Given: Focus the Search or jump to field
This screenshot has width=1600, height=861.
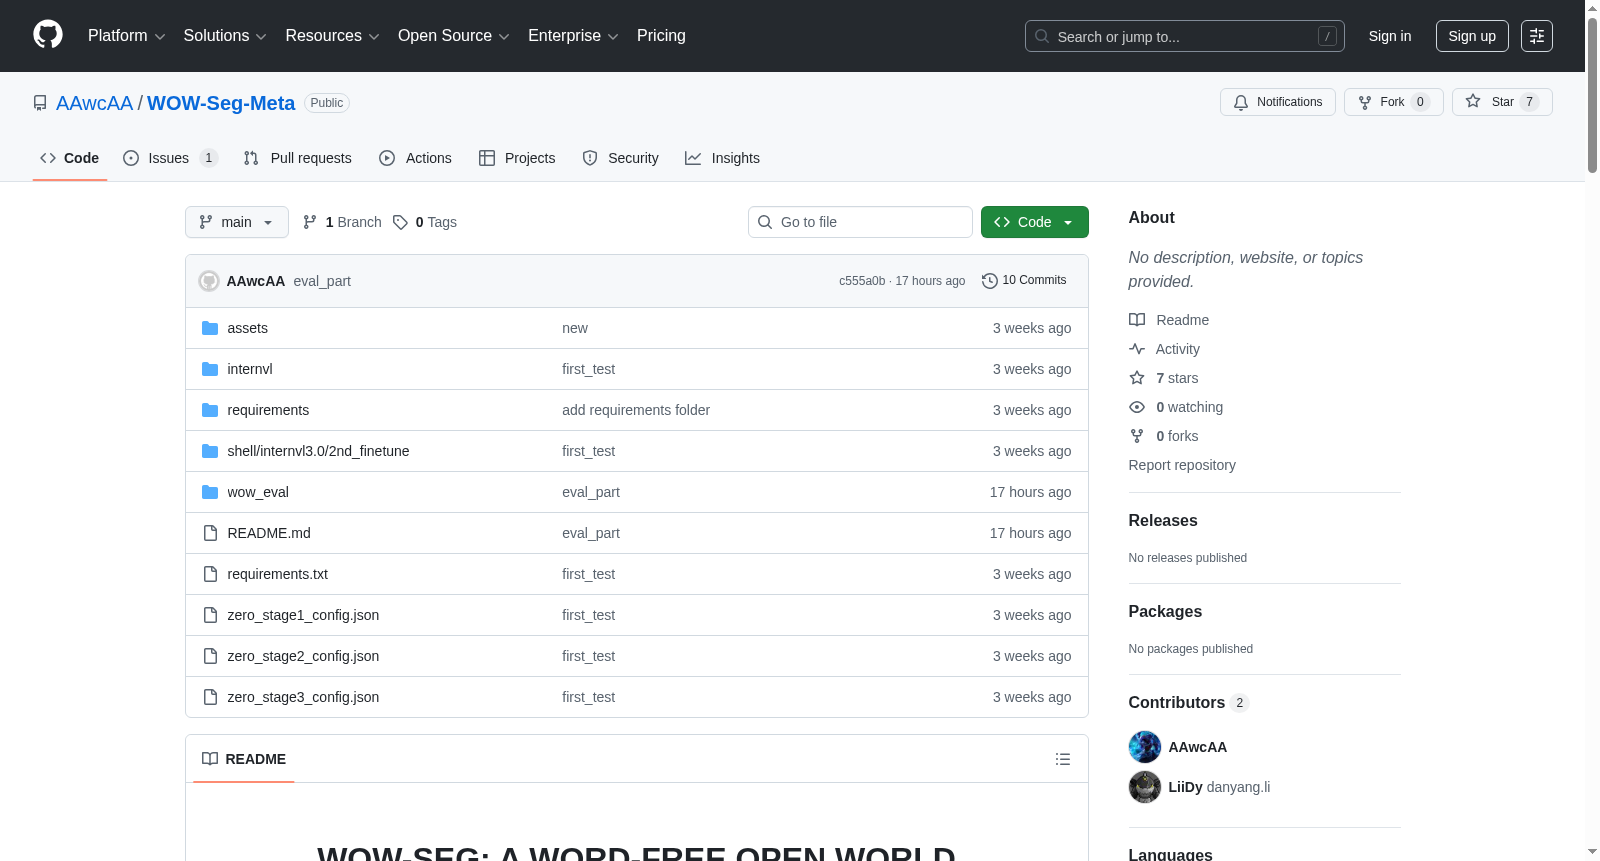Looking at the screenshot, I should click(x=1185, y=36).
